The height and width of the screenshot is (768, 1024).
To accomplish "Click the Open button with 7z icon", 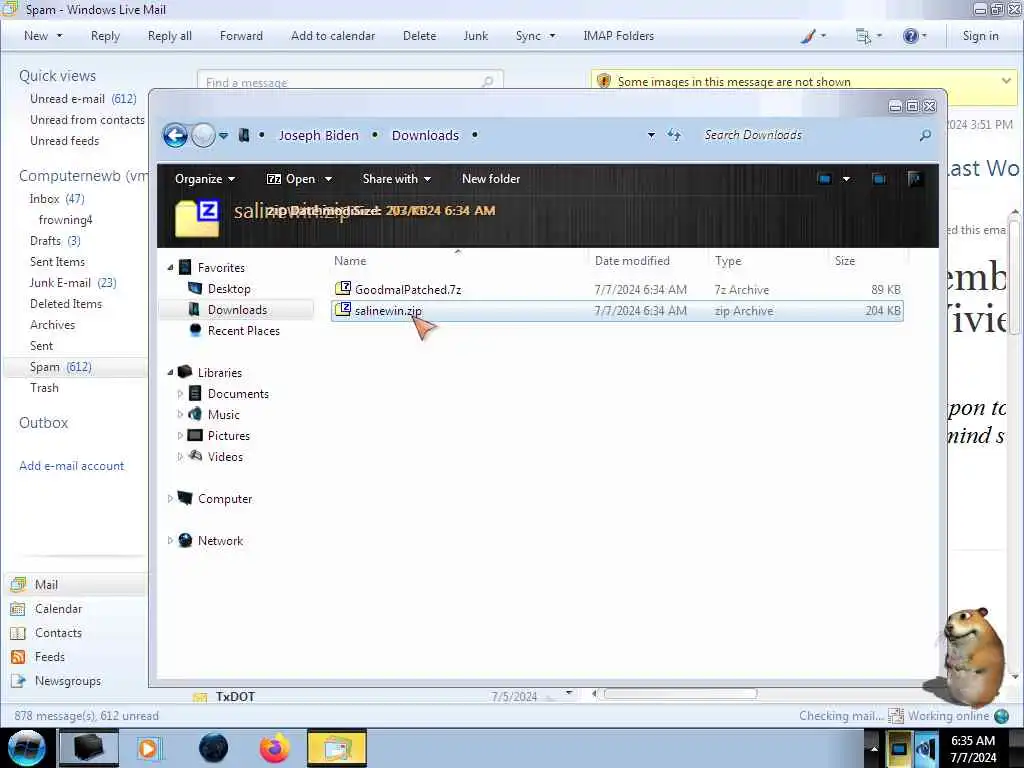I will point(291,179).
